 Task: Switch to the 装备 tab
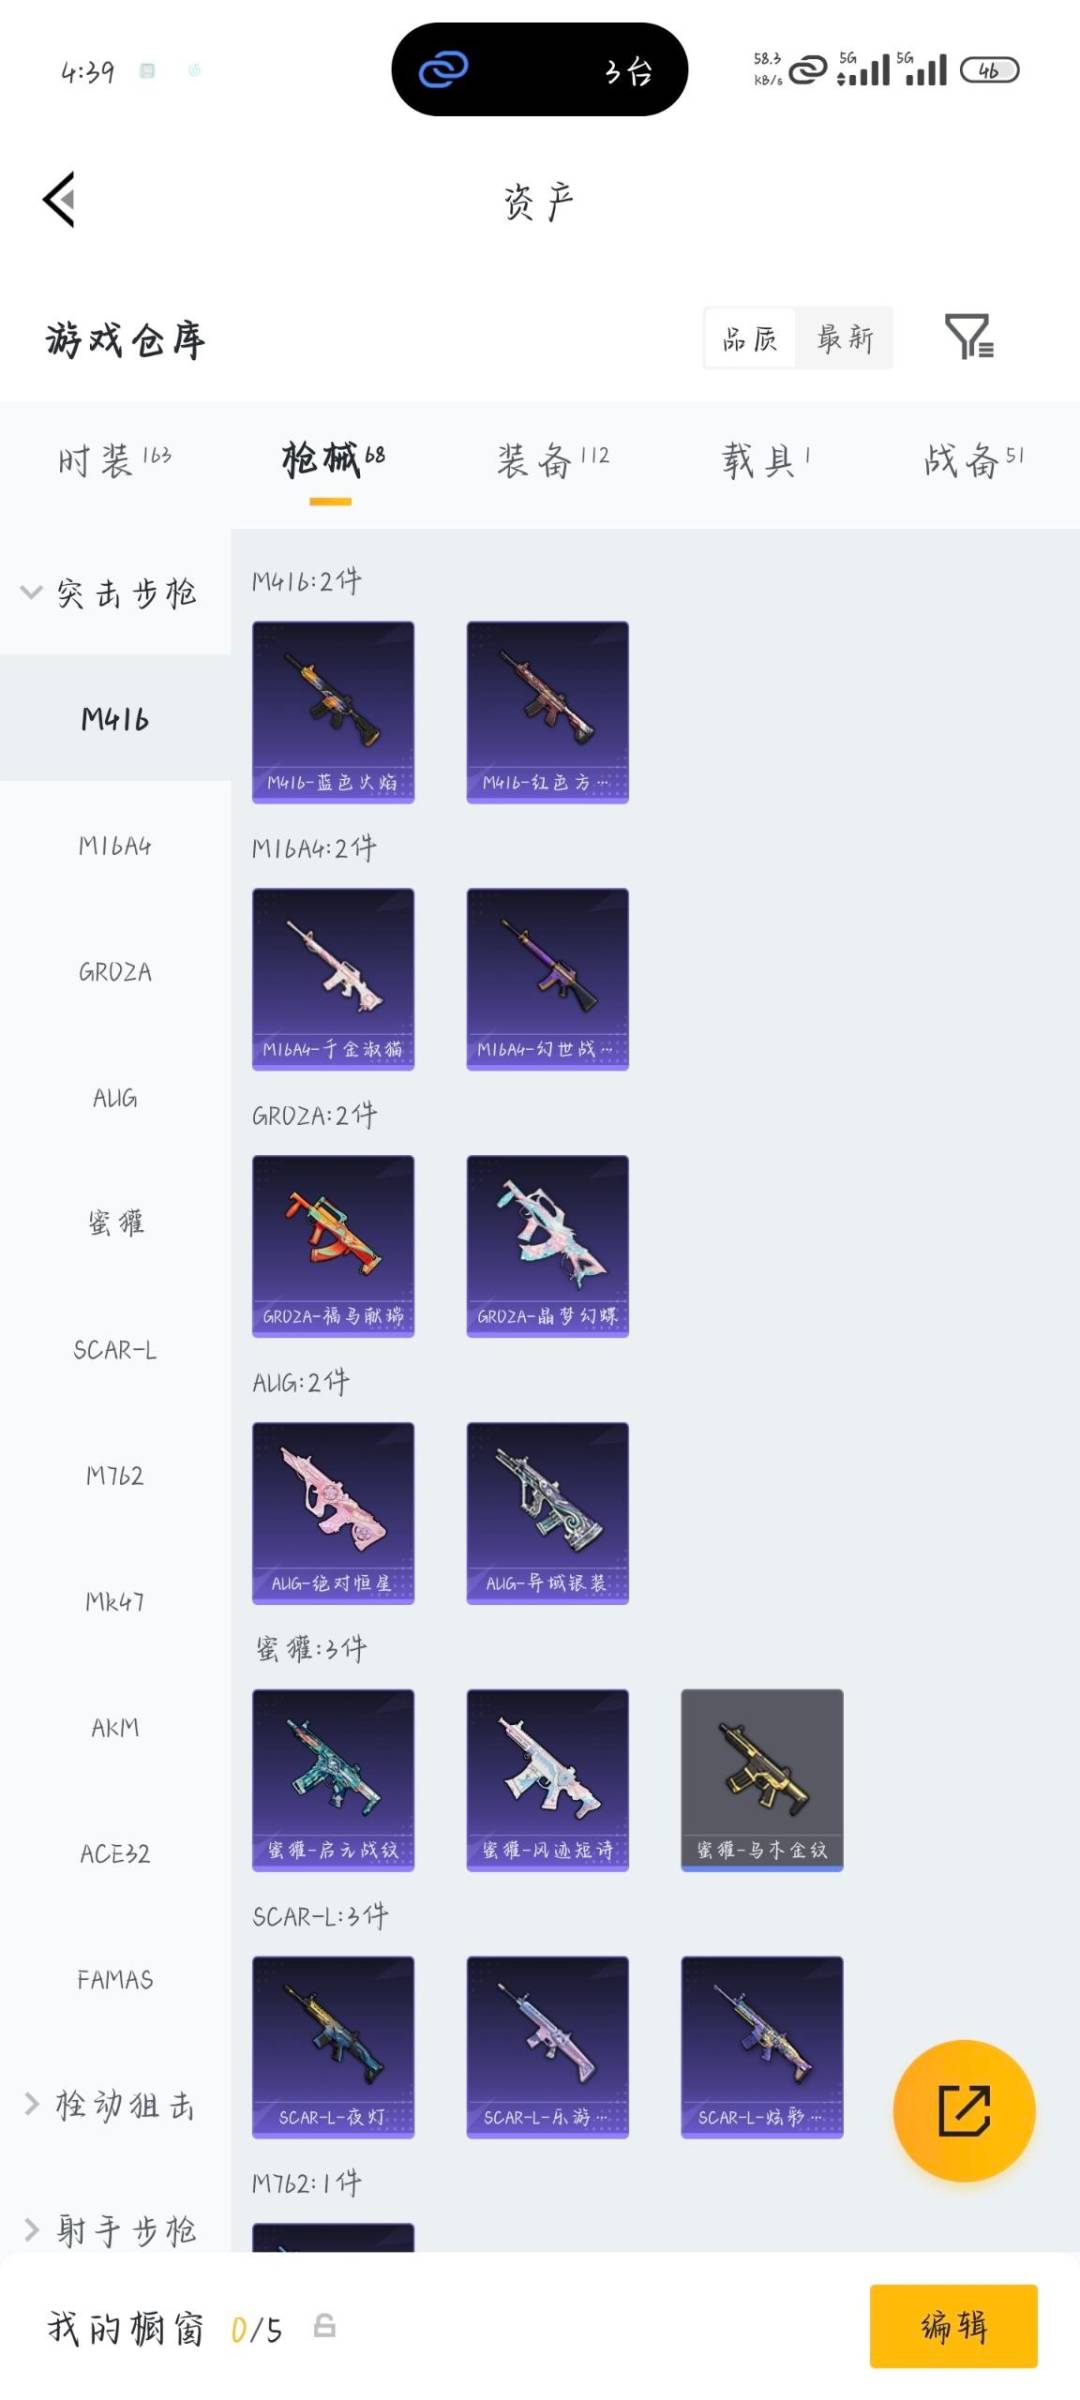[x=553, y=460]
